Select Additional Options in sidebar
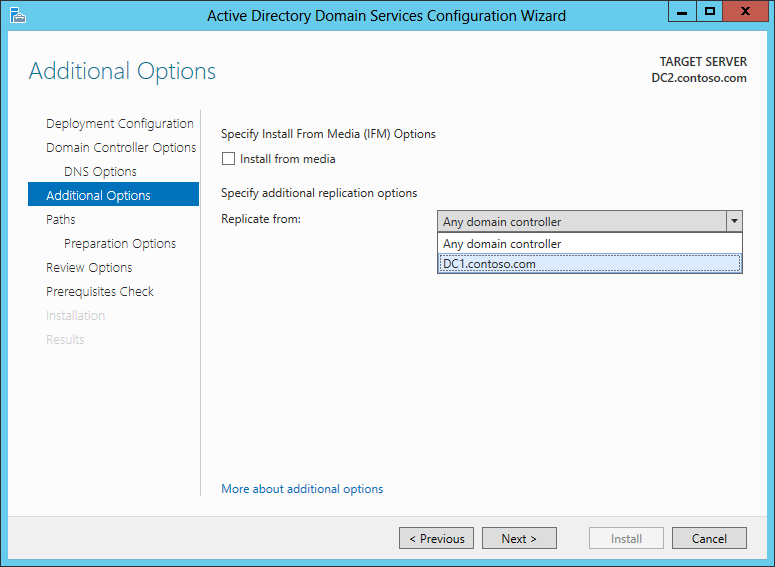This screenshot has height=567, width=775. coord(98,196)
